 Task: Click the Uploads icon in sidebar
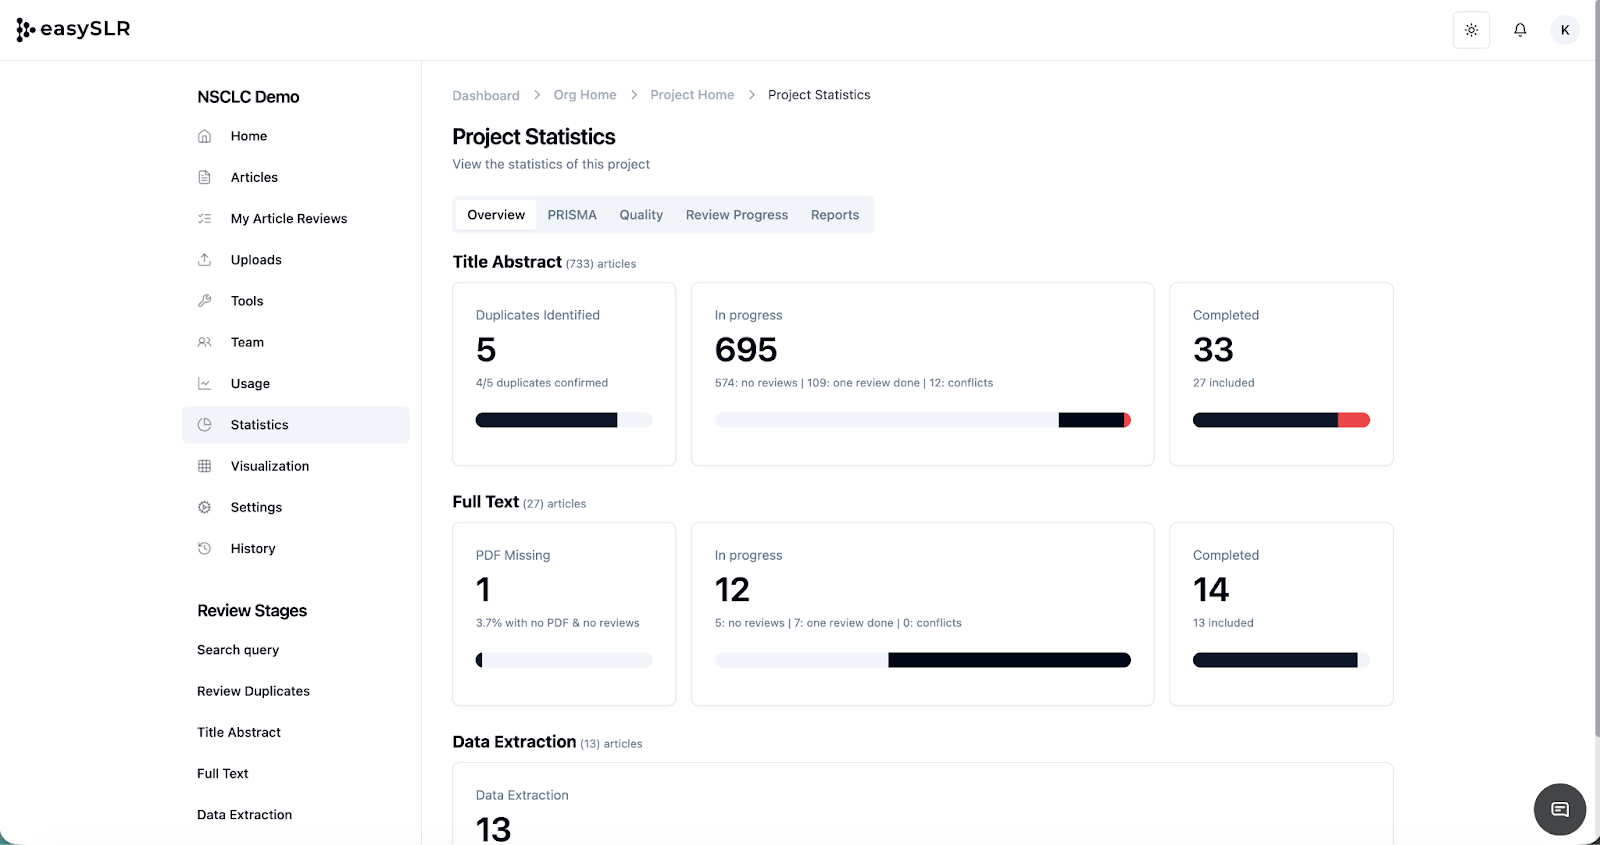pos(205,260)
